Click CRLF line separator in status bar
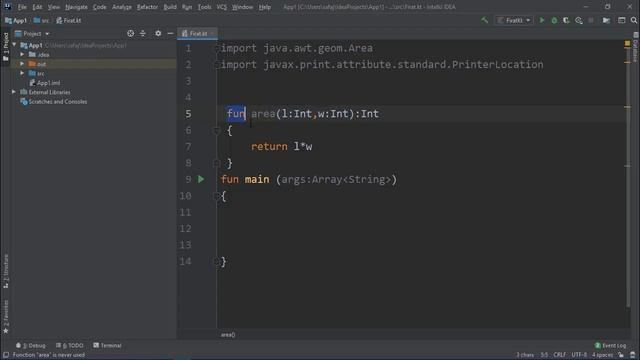Screen dimensions: 640x360 560,355
